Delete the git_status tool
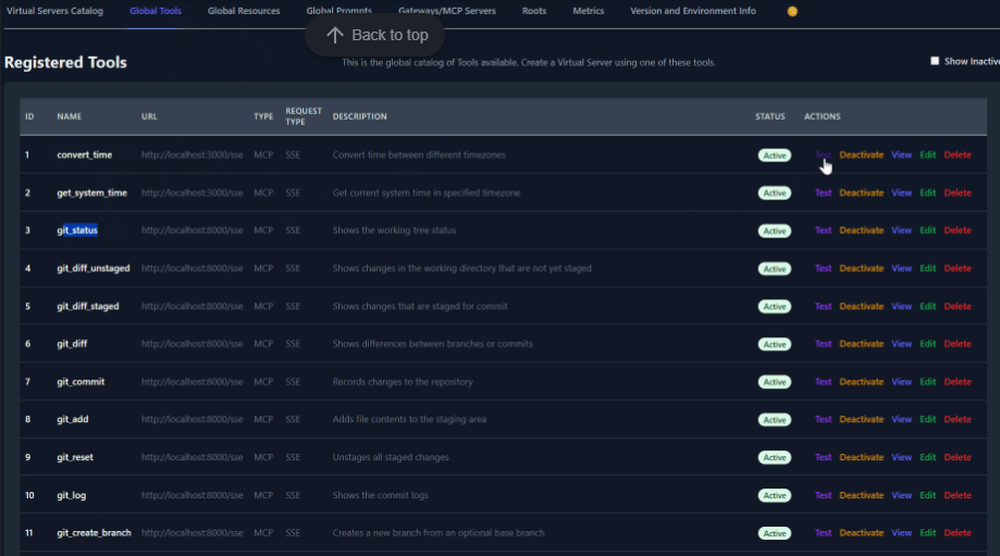 pyautogui.click(x=957, y=230)
